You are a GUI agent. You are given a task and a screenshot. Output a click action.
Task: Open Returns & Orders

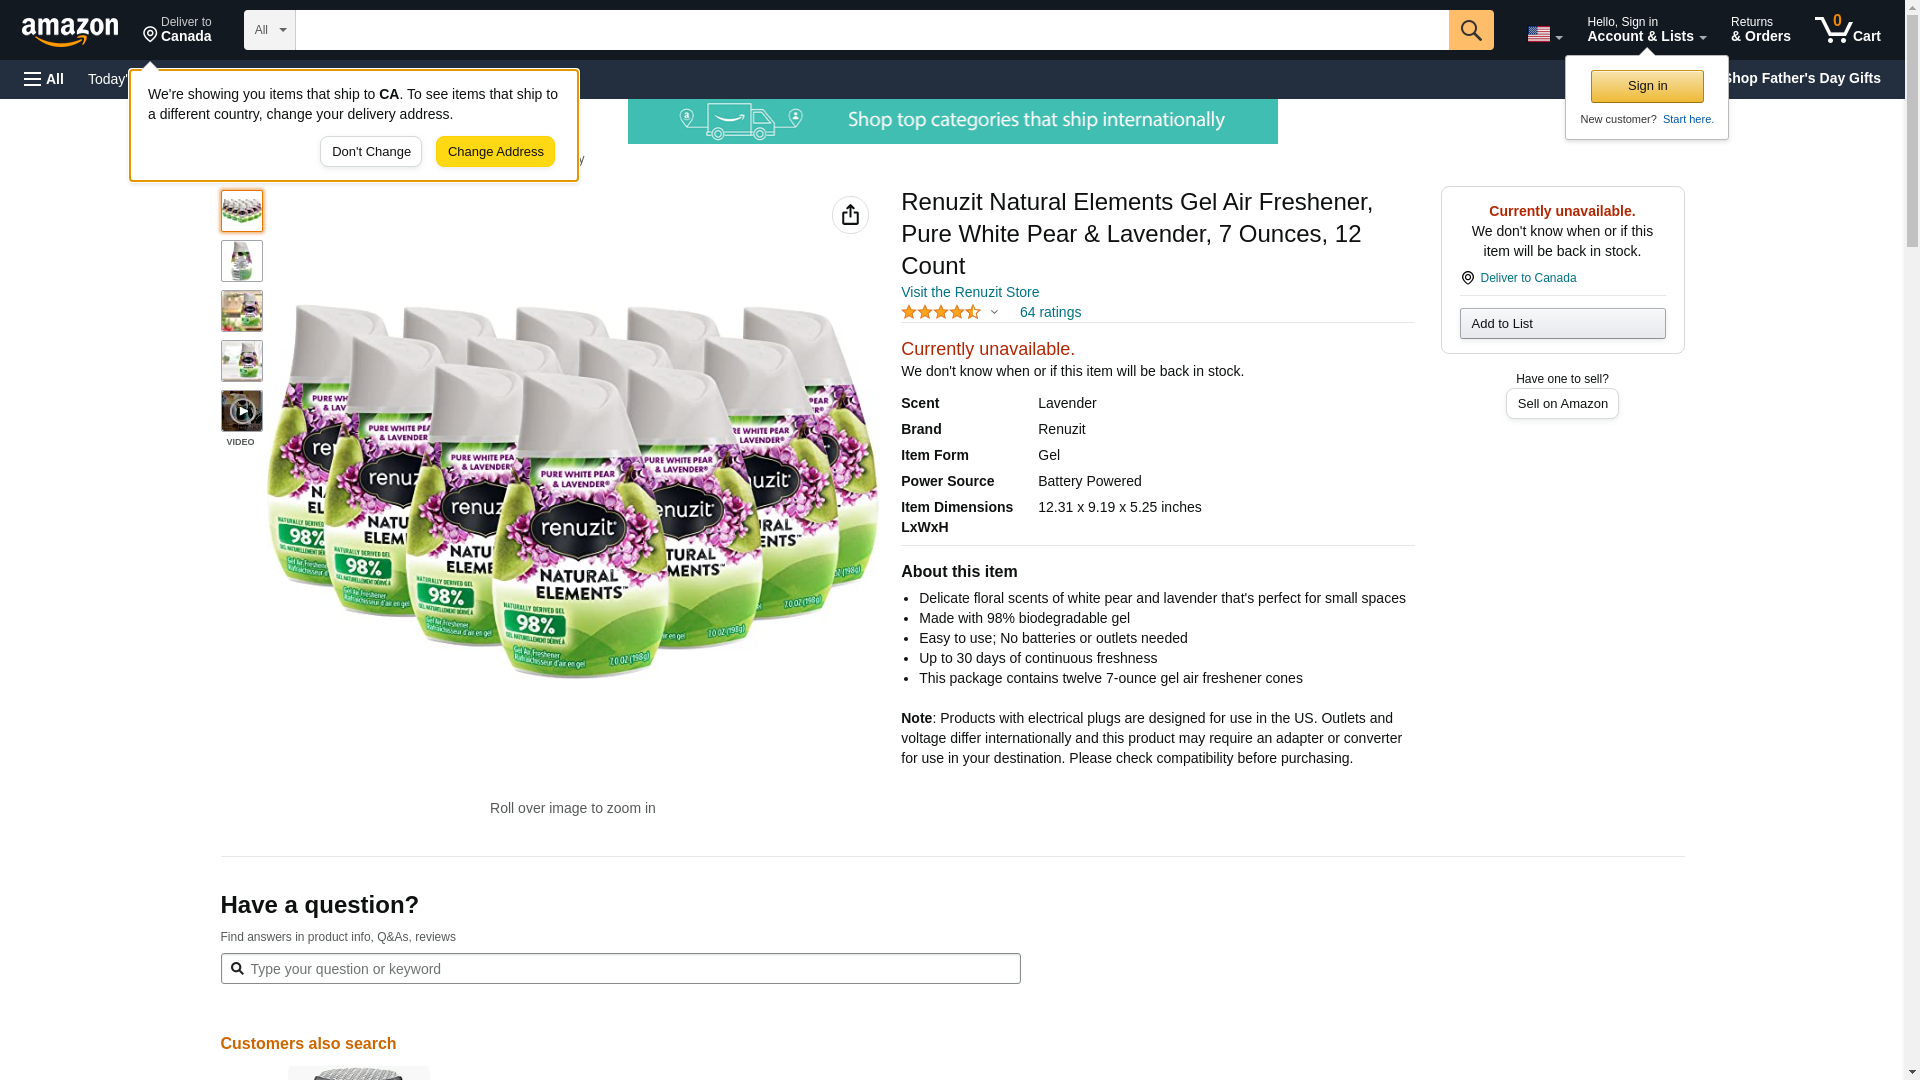click(1760, 30)
